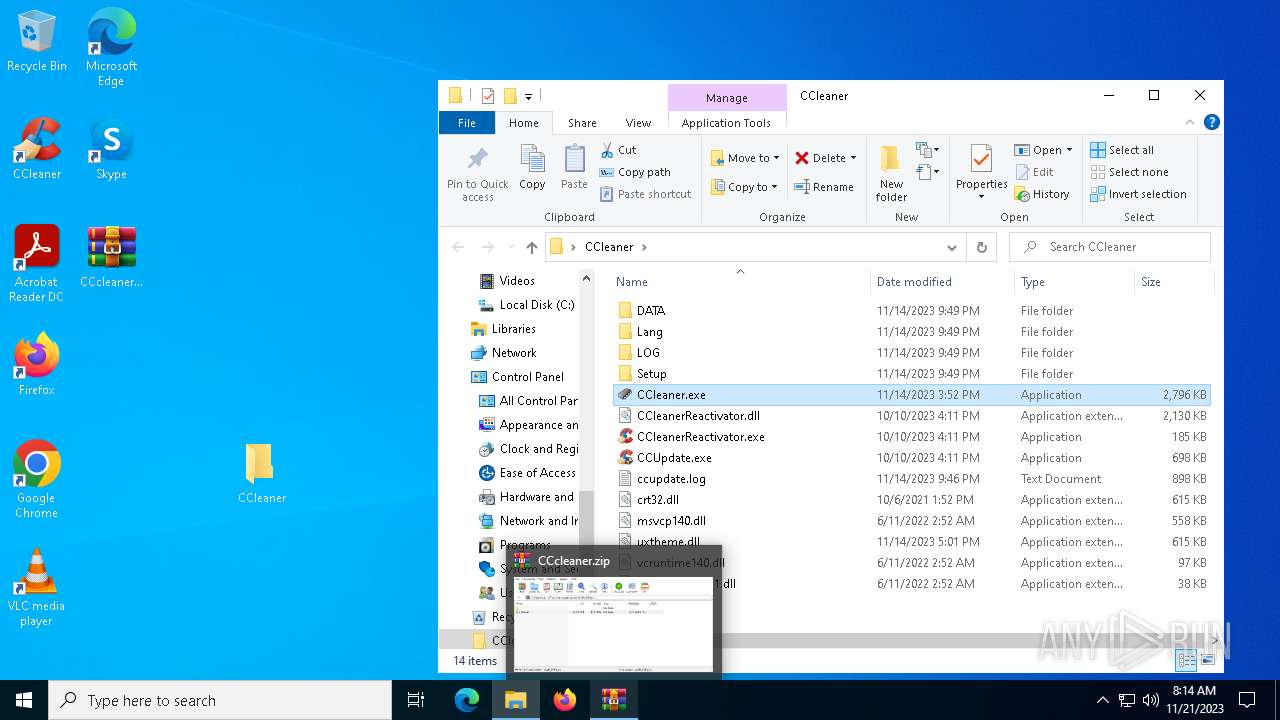The height and width of the screenshot is (720, 1280).
Task: Click Search CCleaner field
Action: [x=1110, y=247]
